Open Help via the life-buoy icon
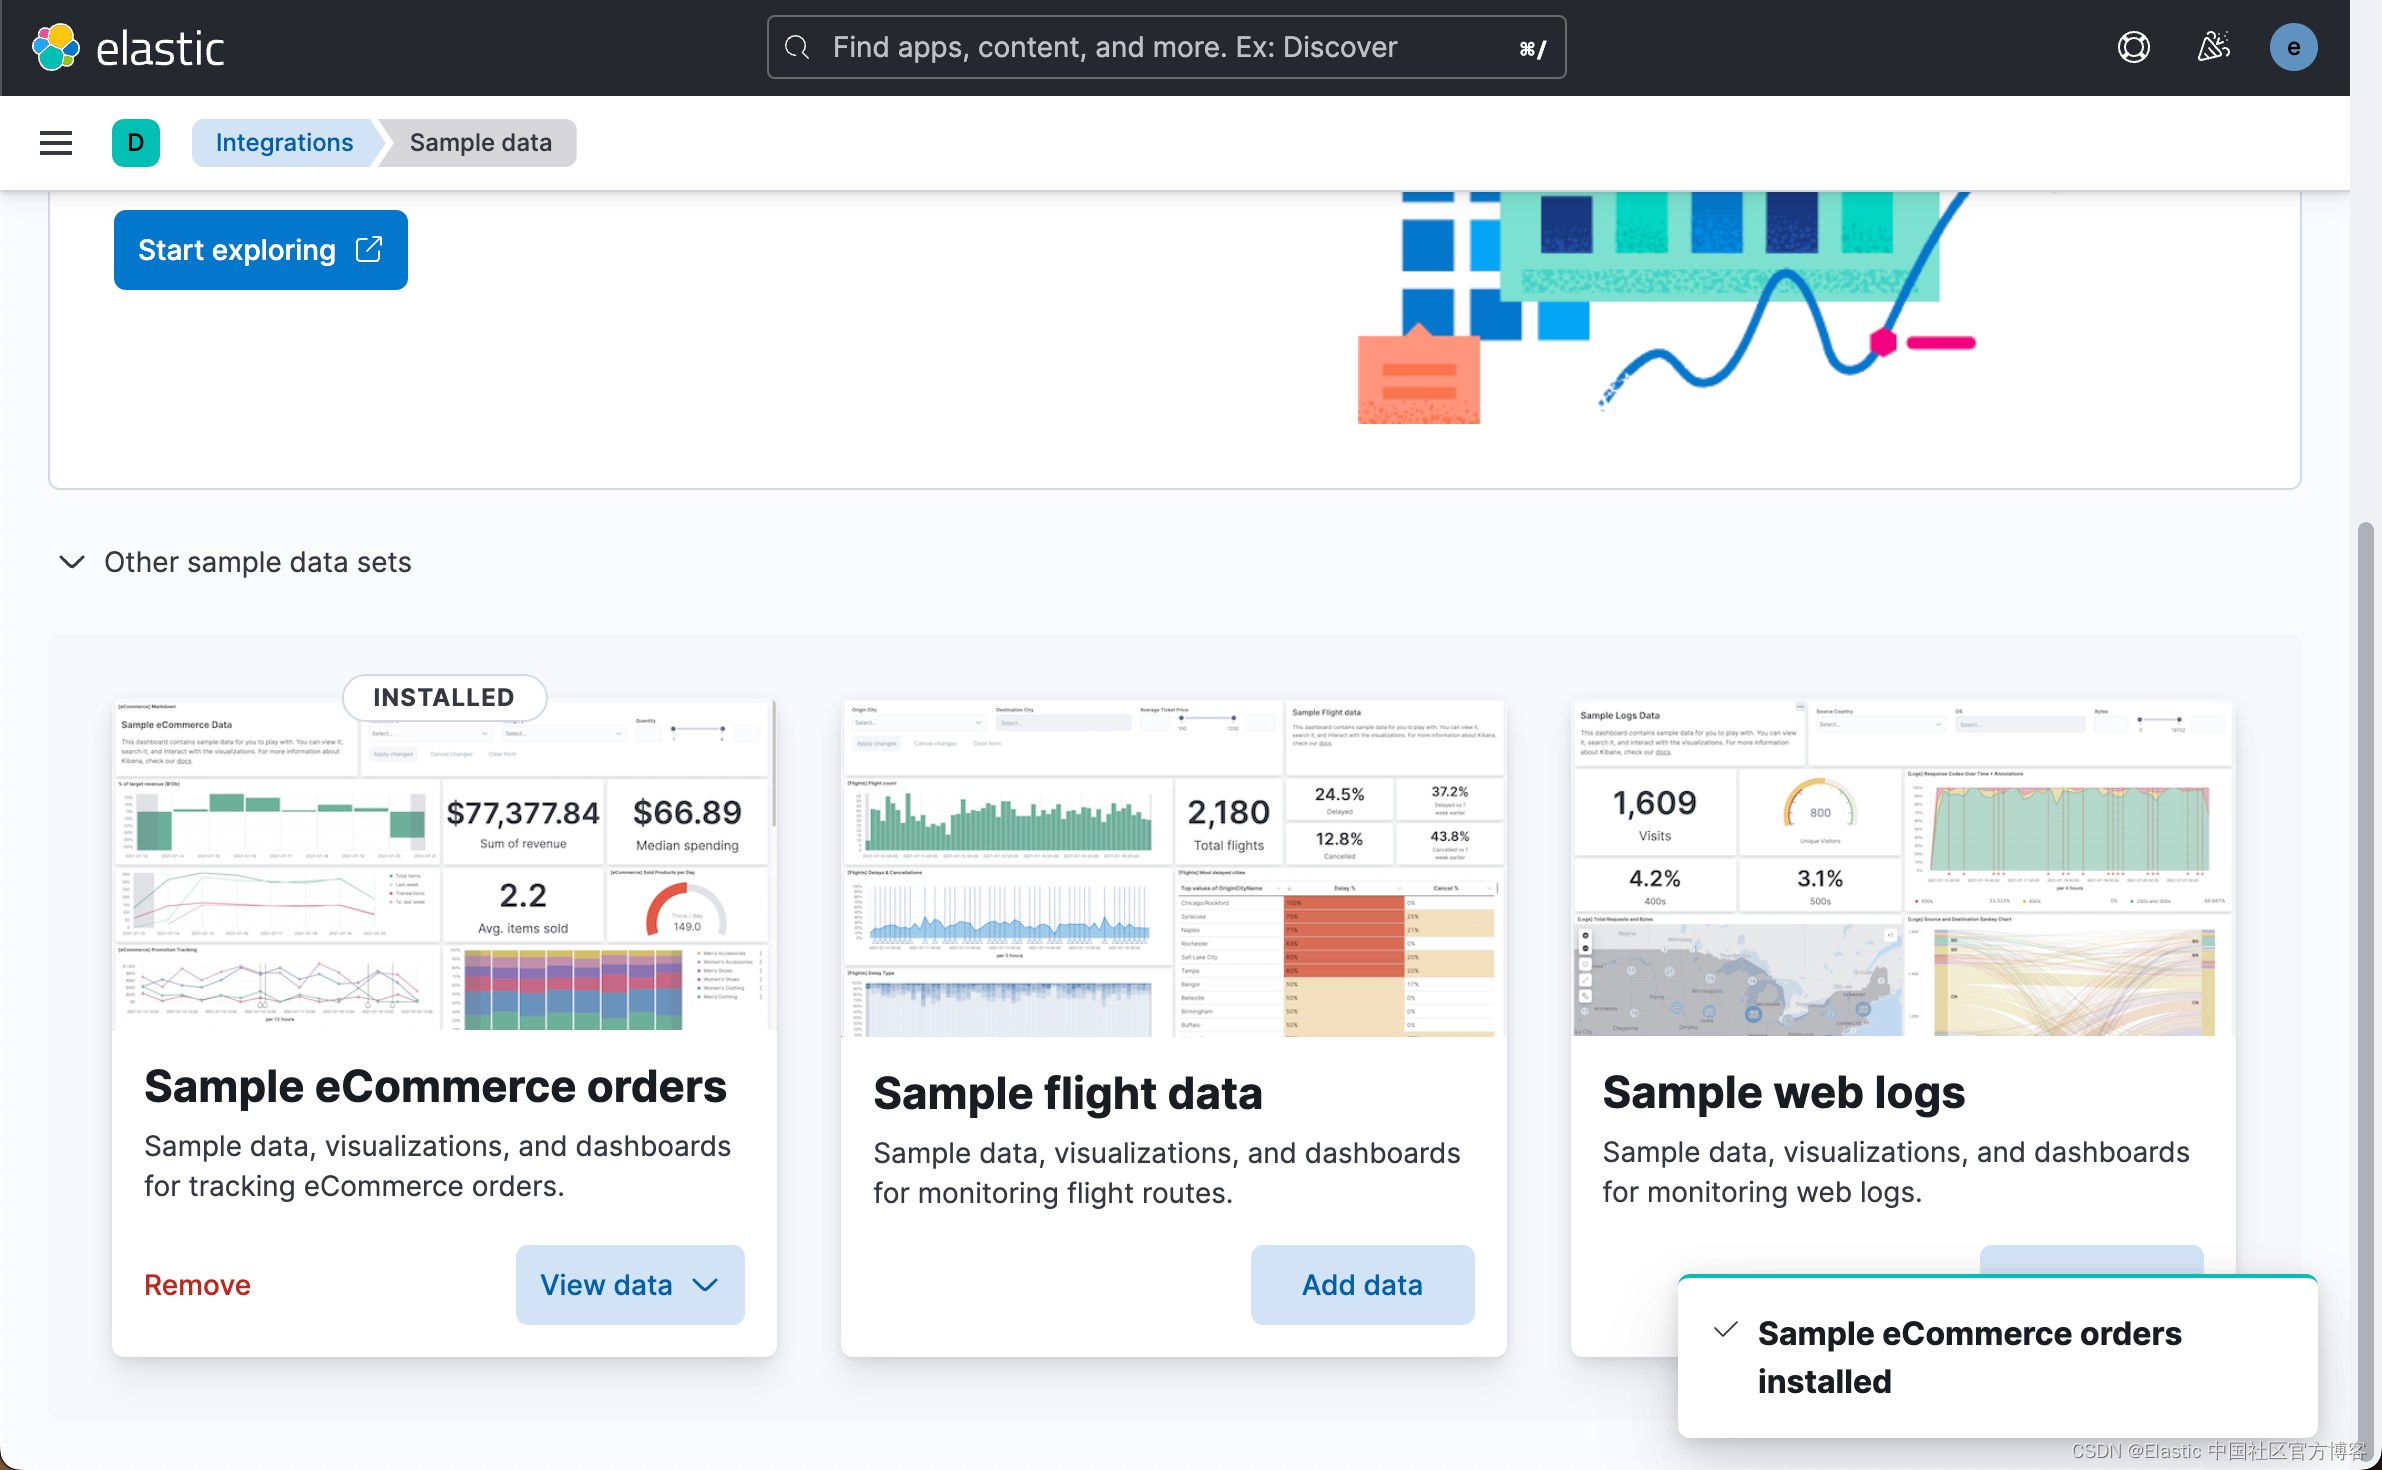Viewport: 2382px width, 1470px height. (x=2133, y=46)
